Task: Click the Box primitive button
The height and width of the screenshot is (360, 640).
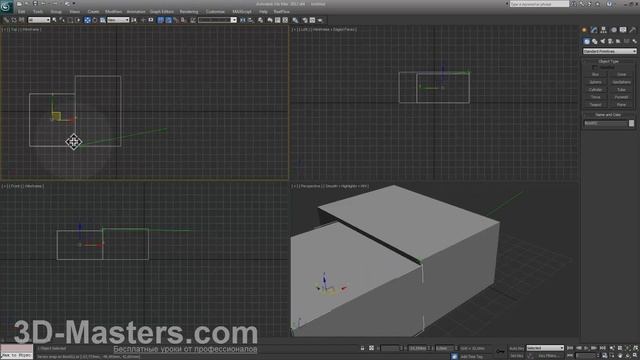Action: point(596,74)
